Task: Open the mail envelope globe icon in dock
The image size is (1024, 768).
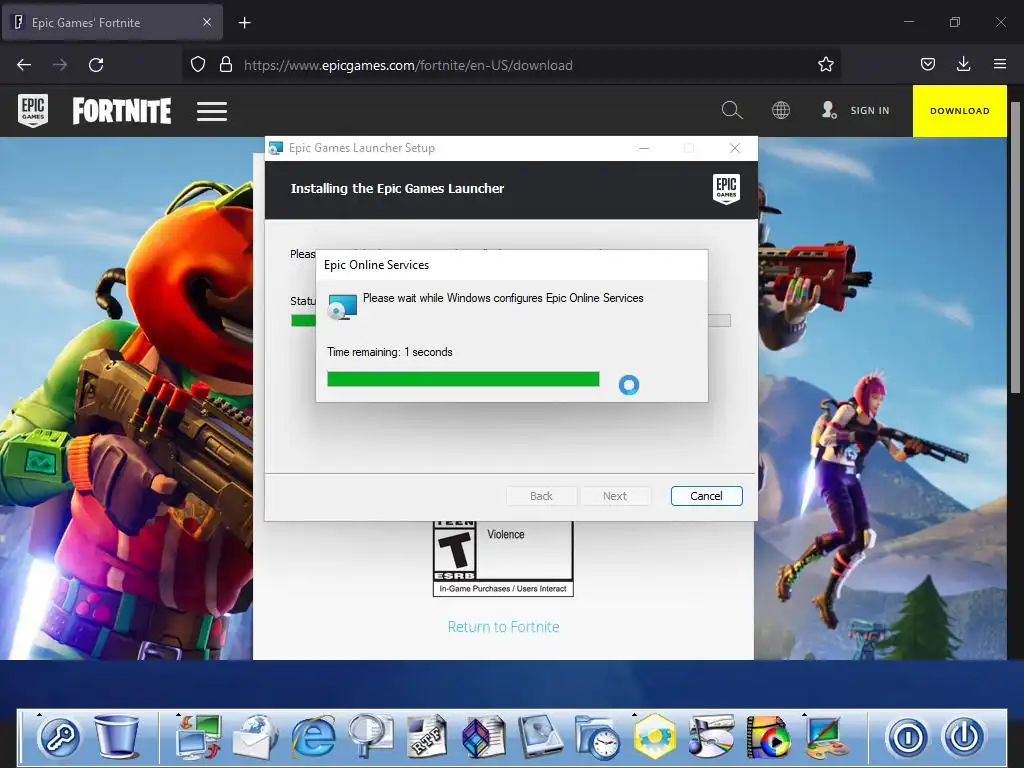Action: pos(255,737)
